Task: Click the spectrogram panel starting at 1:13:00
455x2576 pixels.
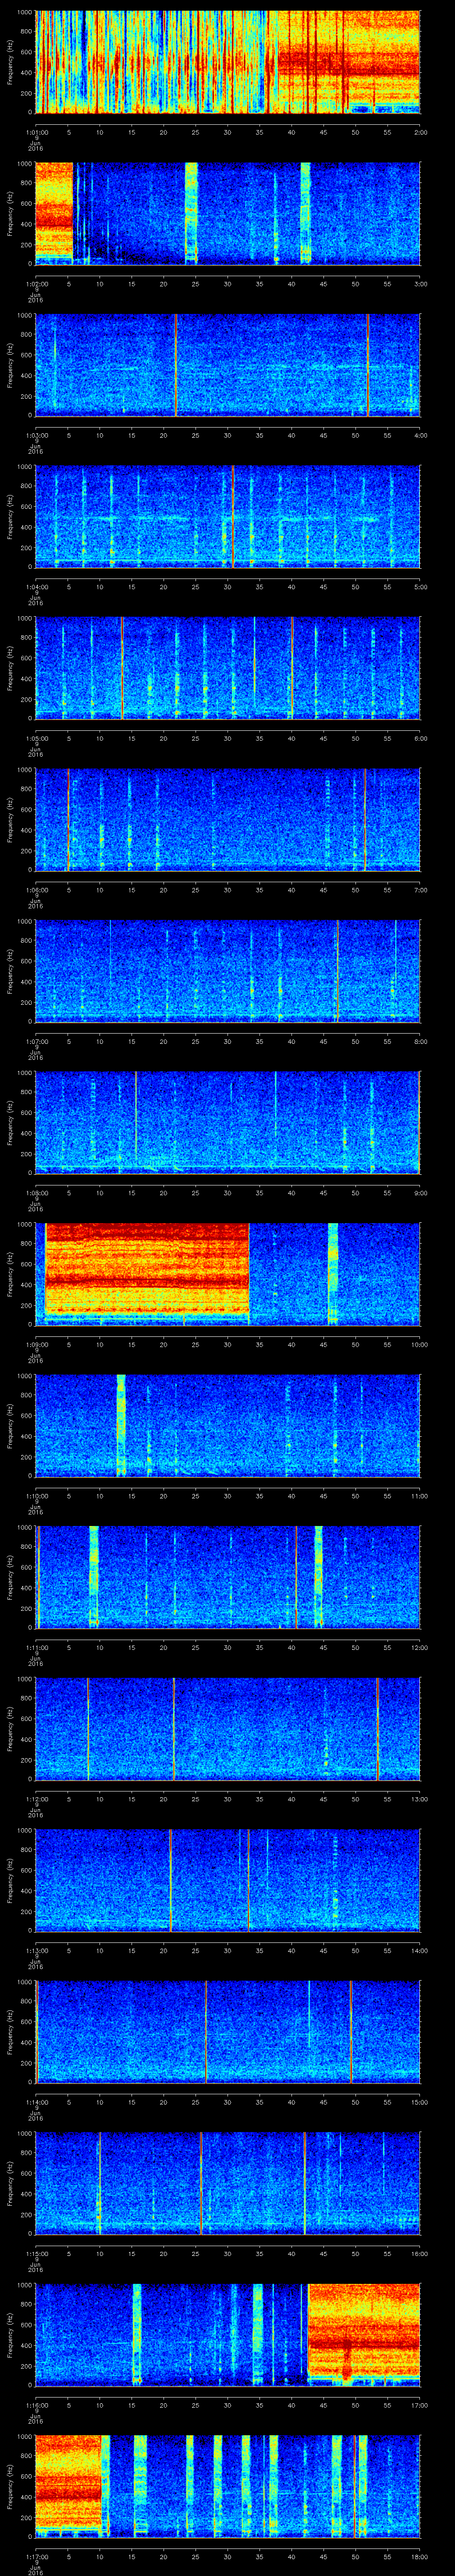Action: pyautogui.click(x=228, y=1880)
